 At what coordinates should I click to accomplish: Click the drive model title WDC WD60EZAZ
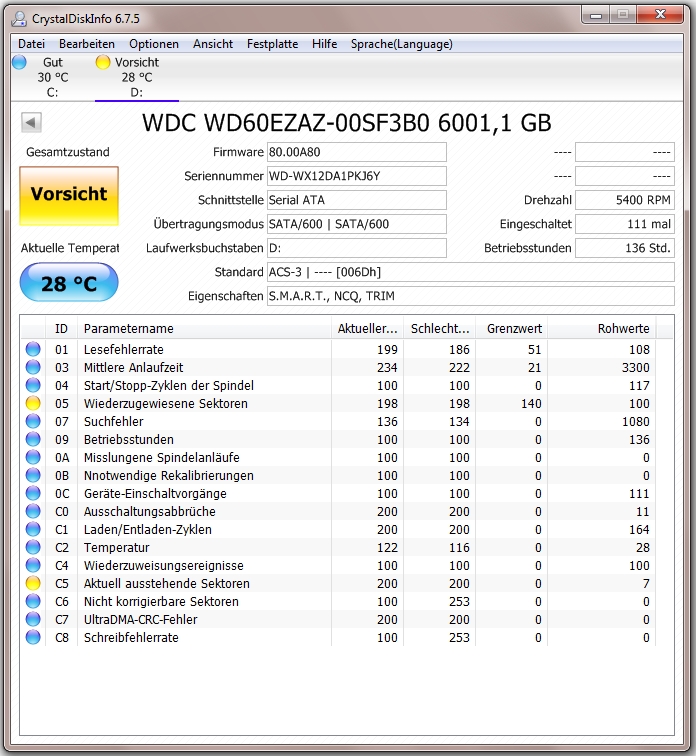[x=347, y=123]
